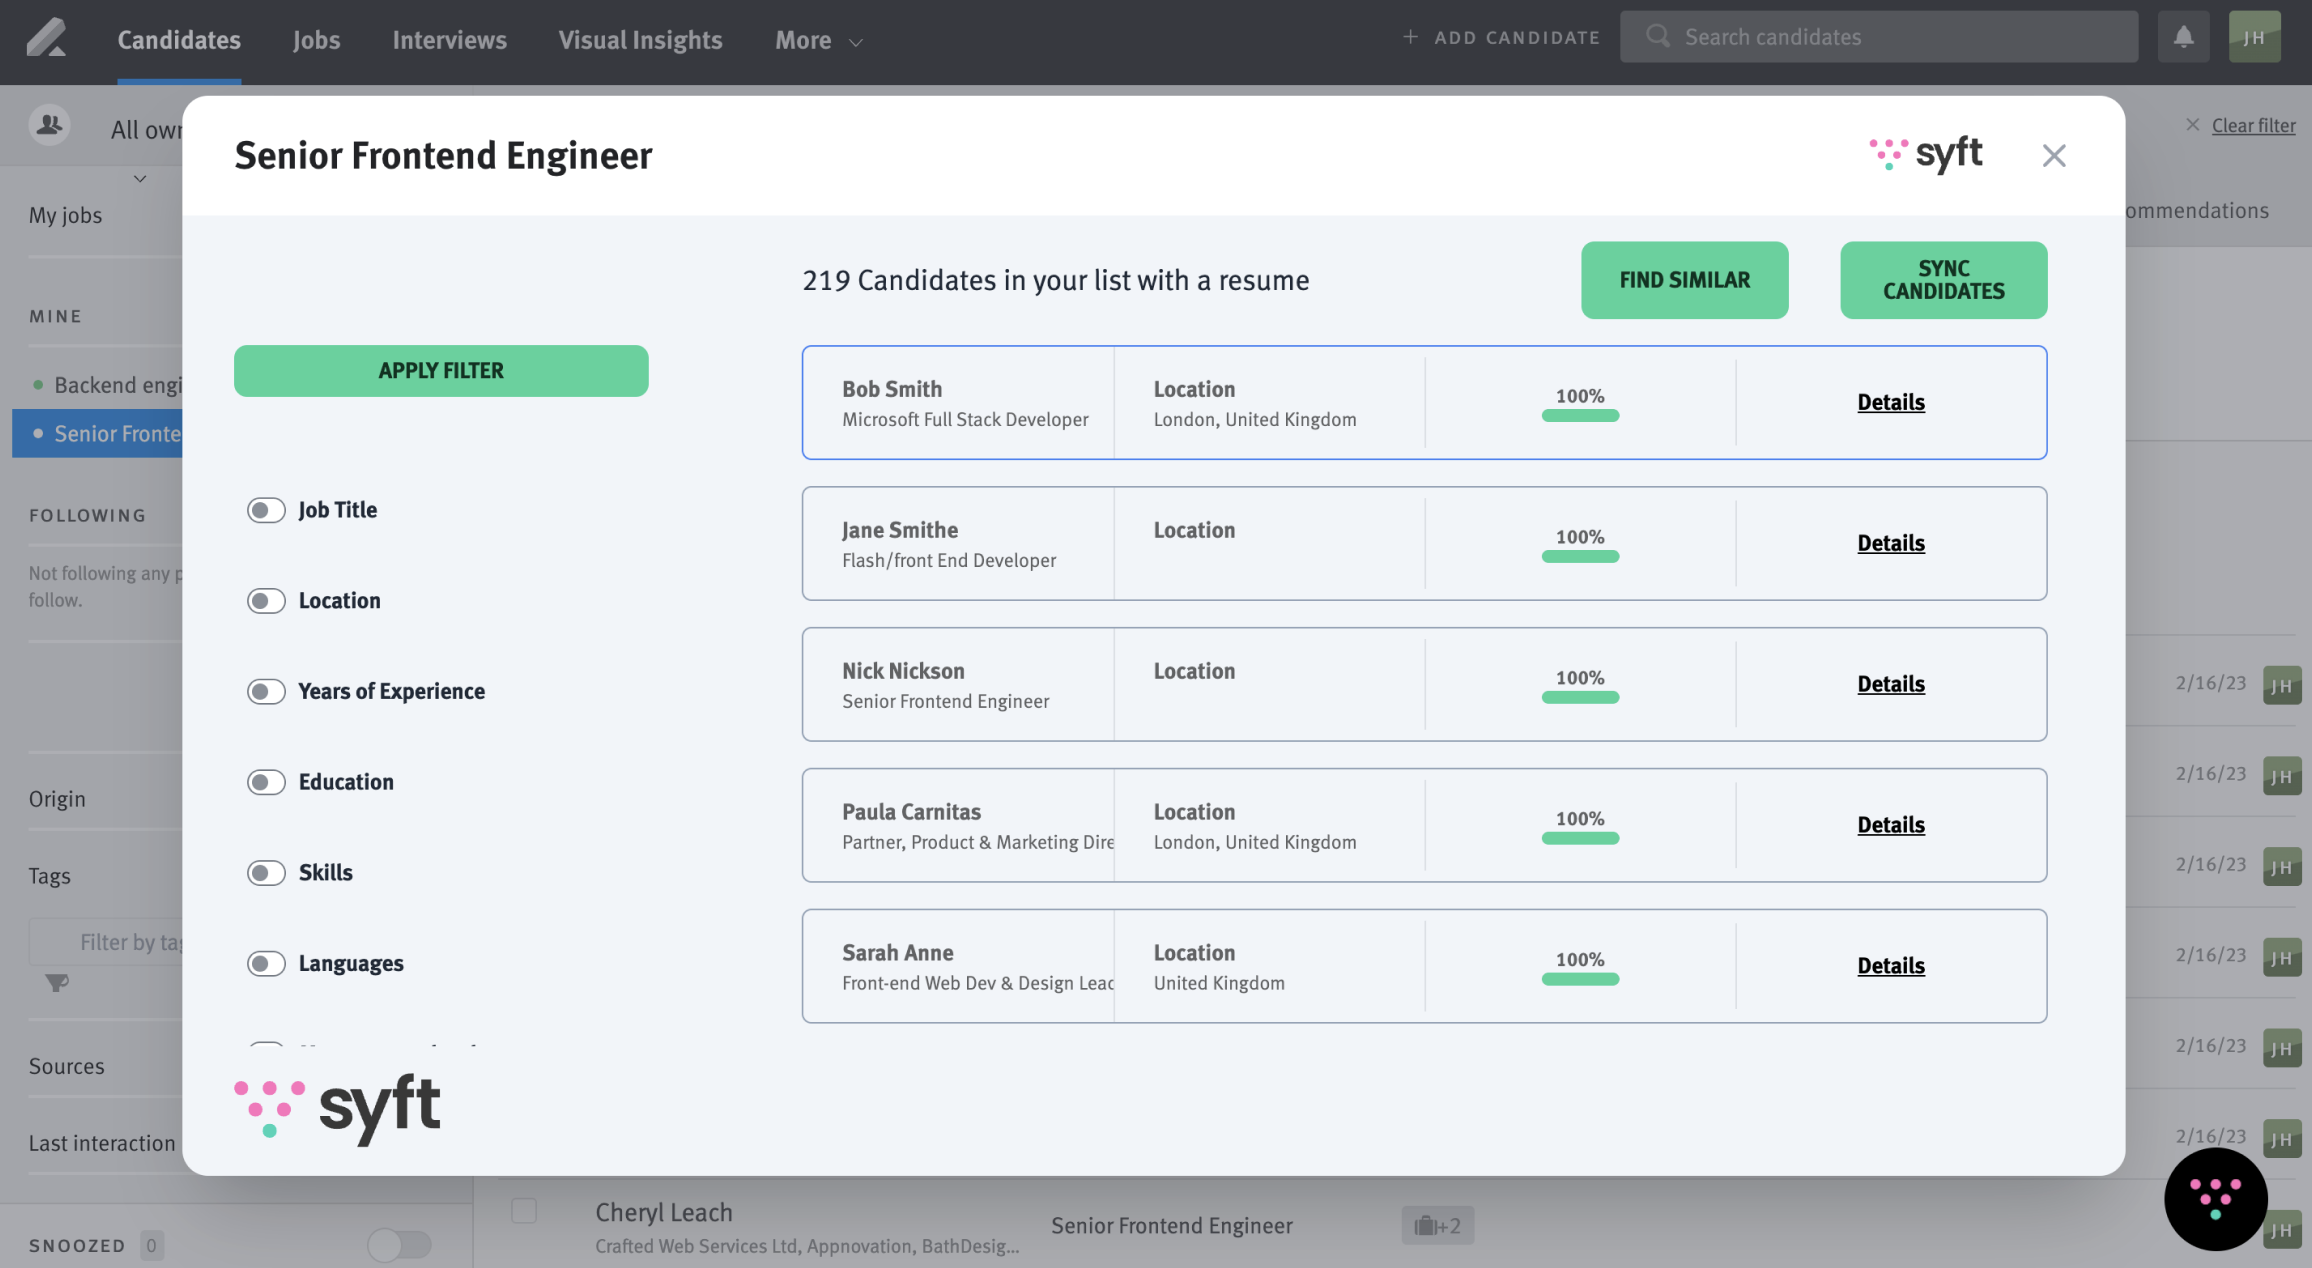The width and height of the screenshot is (2312, 1268).
Task: Apply the candidate filters
Action: click(440, 370)
